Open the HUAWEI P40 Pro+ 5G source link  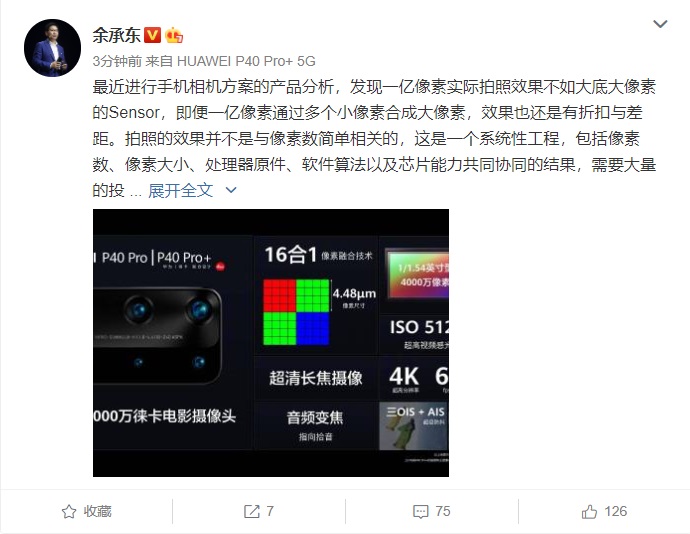tap(246, 61)
